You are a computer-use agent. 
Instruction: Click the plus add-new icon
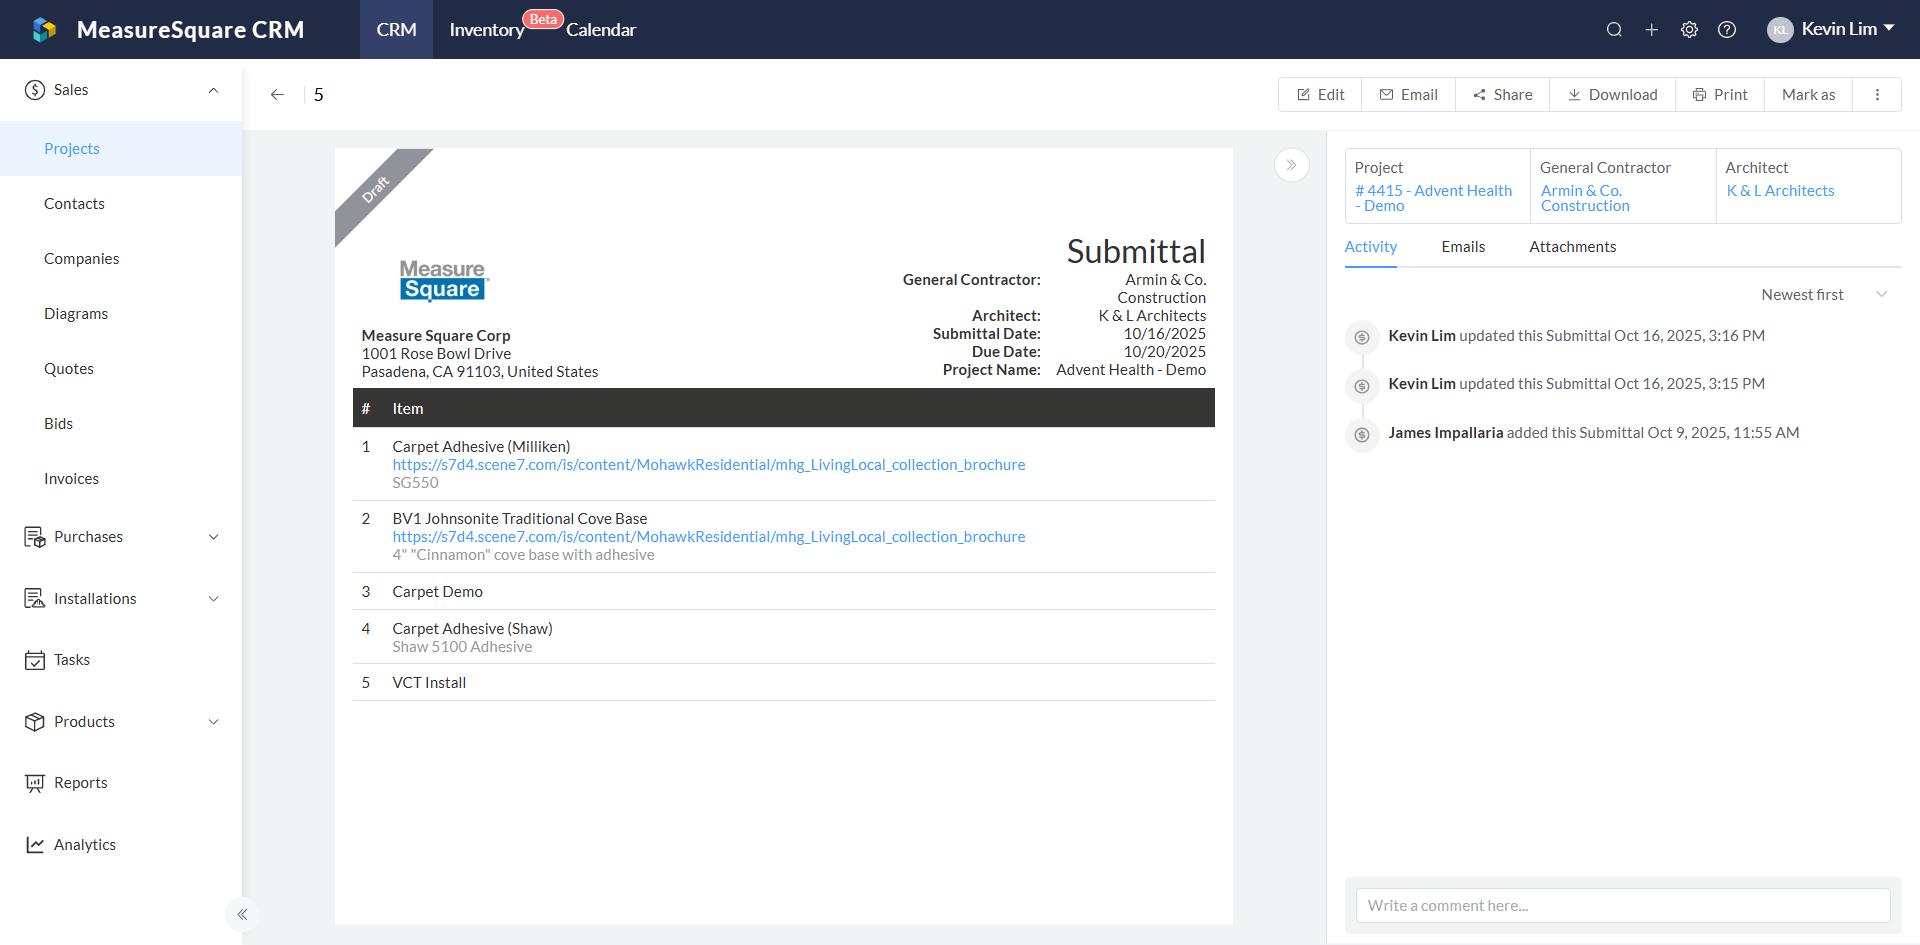point(1652,30)
